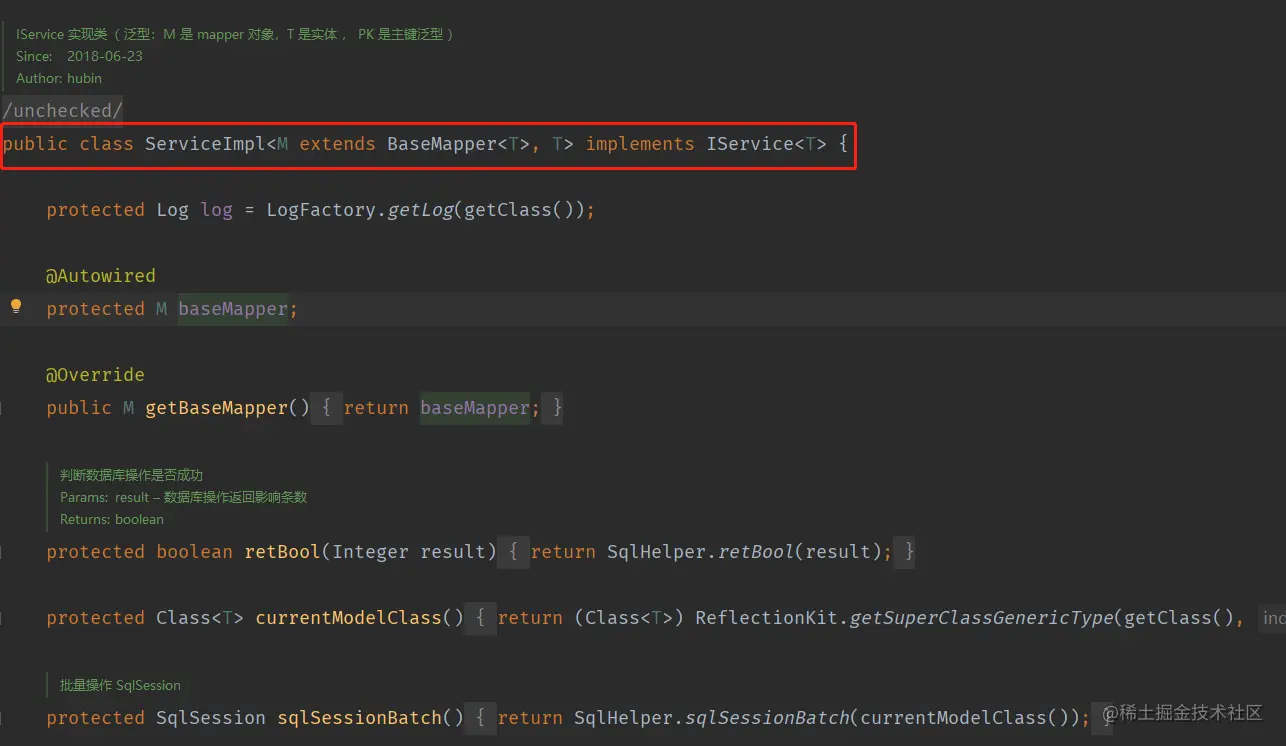Click the sqlSessionBatch method declaration name
1286x746 pixels.
tap(359, 718)
